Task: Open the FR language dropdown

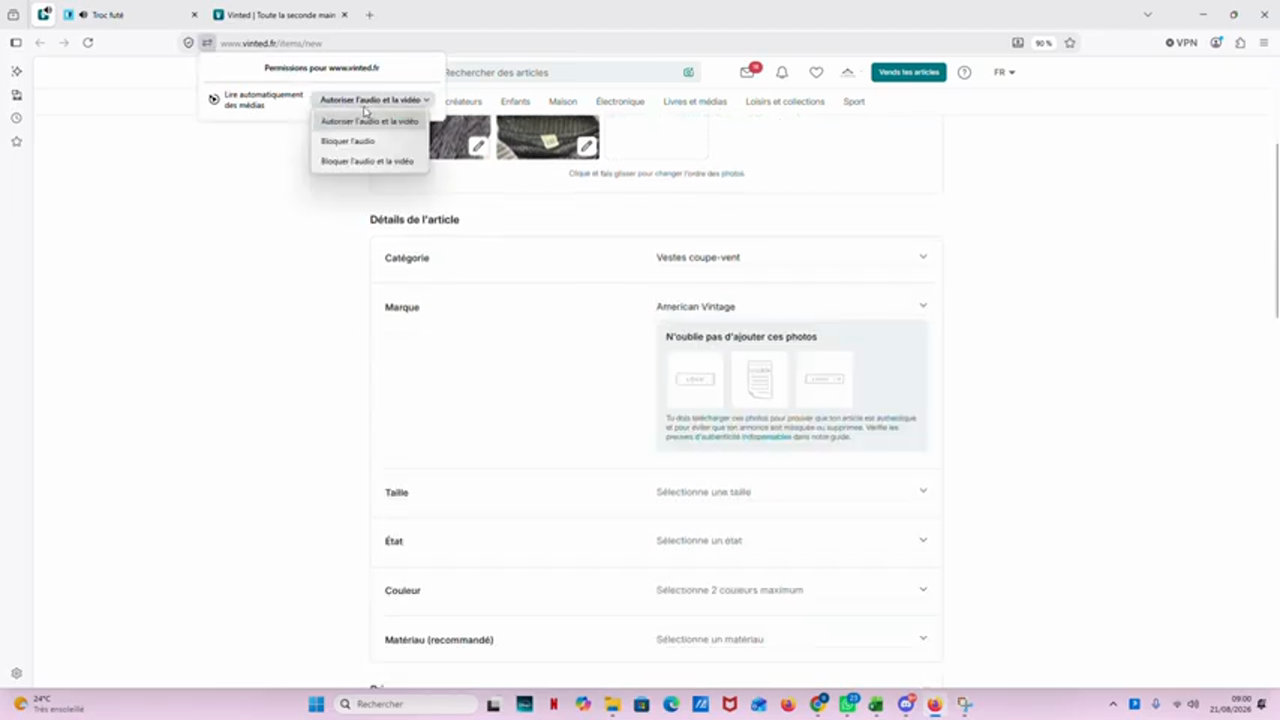Action: tap(1004, 72)
